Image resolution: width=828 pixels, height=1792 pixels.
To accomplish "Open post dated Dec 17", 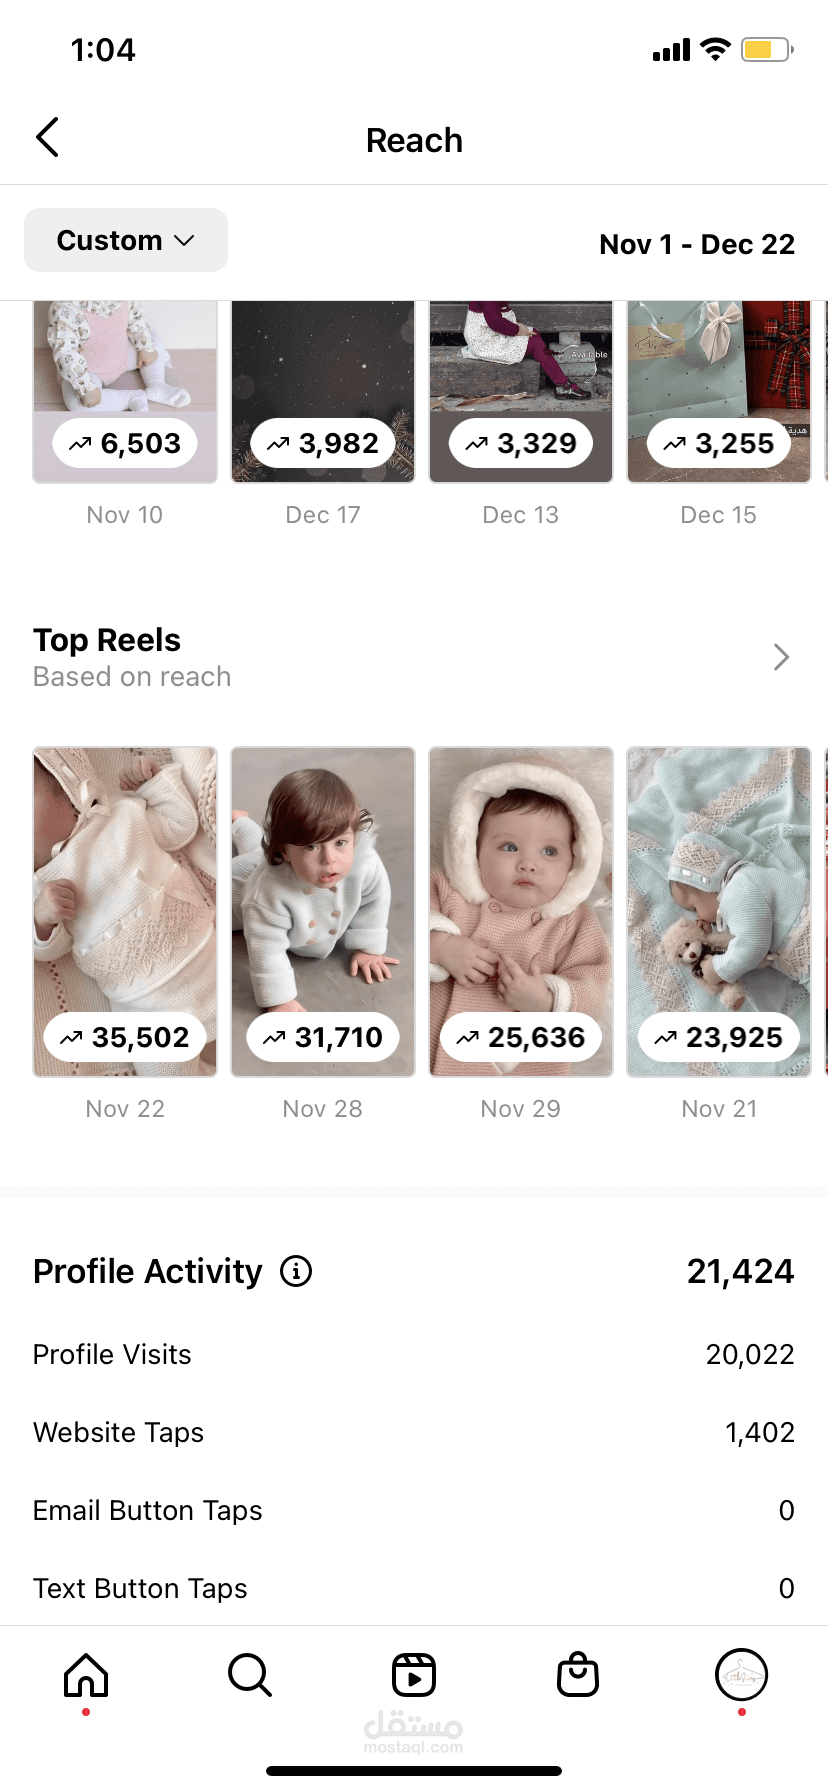I will tap(323, 392).
